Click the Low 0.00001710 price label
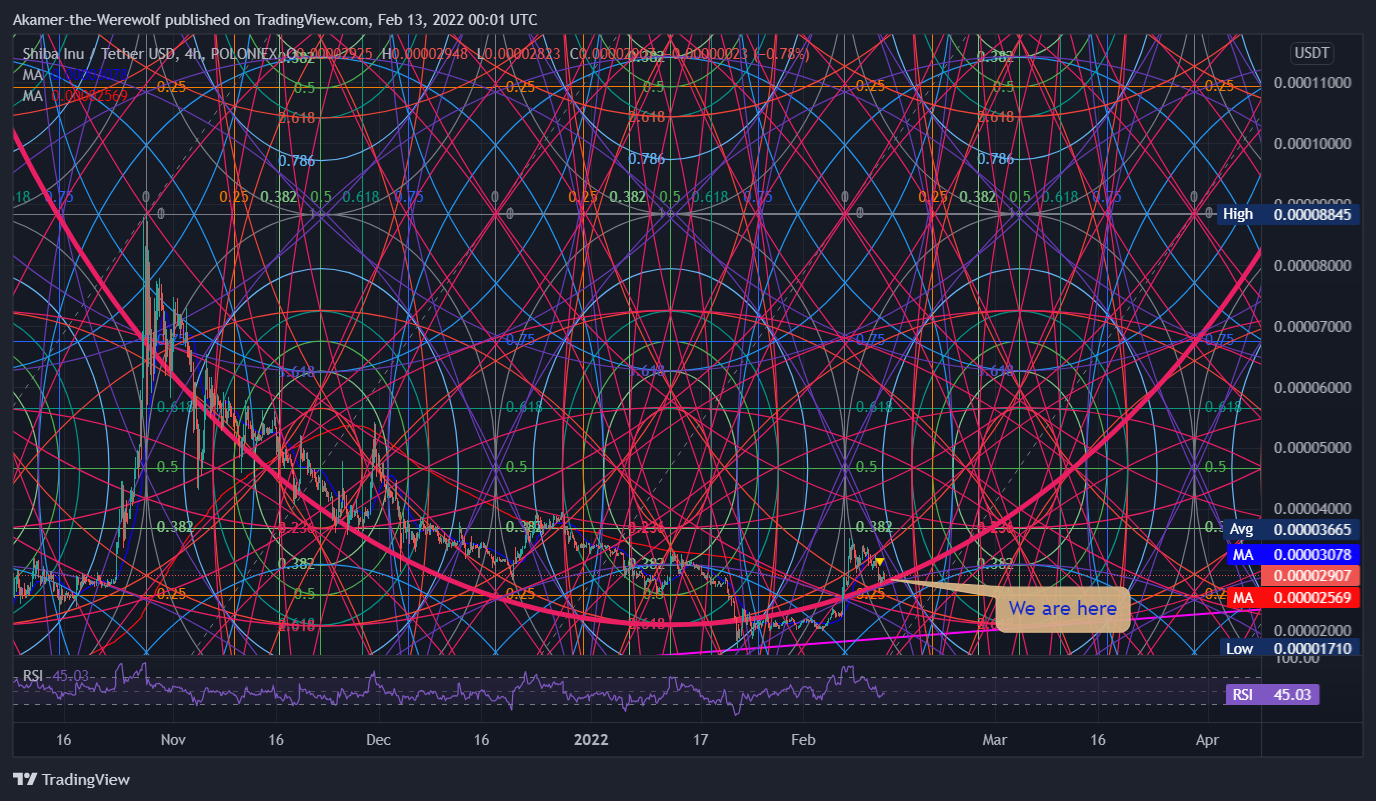Image resolution: width=1376 pixels, height=801 pixels. pyautogui.click(x=1292, y=649)
